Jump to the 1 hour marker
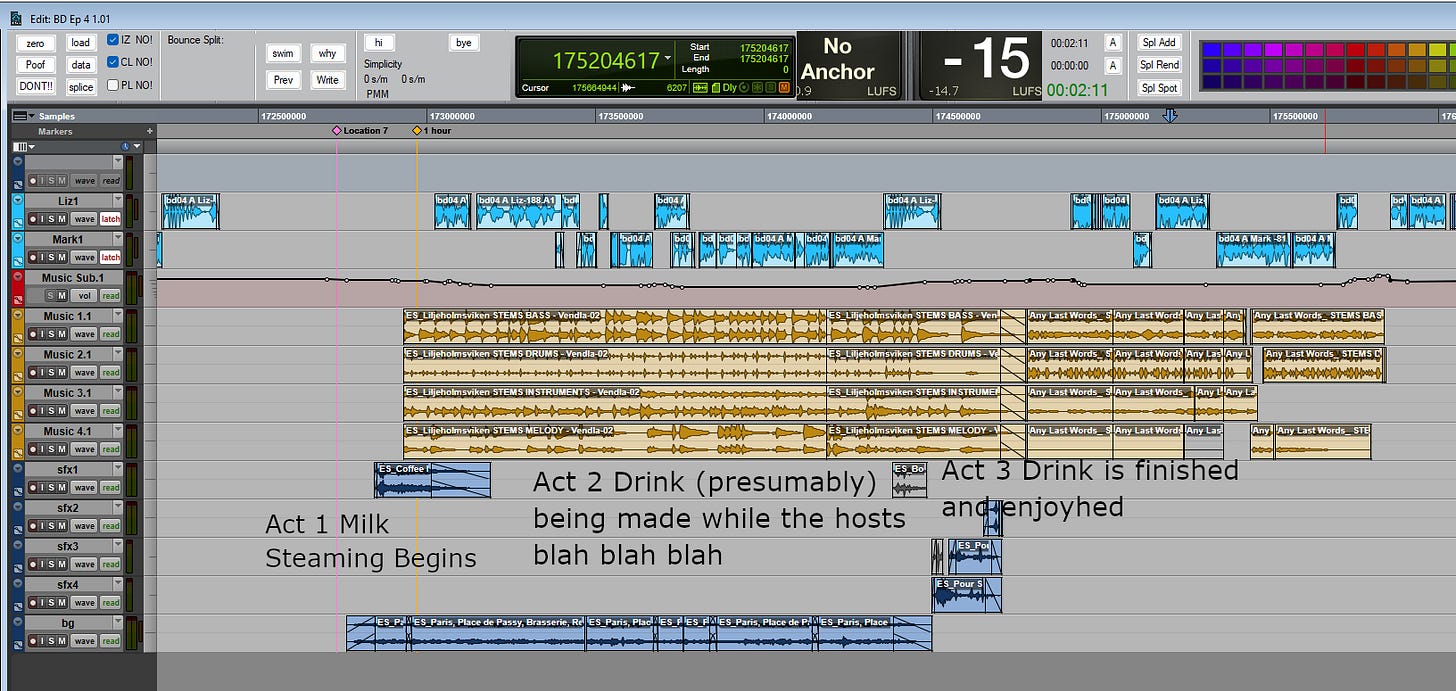The image size is (1456, 691). click(x=417, y=131)
